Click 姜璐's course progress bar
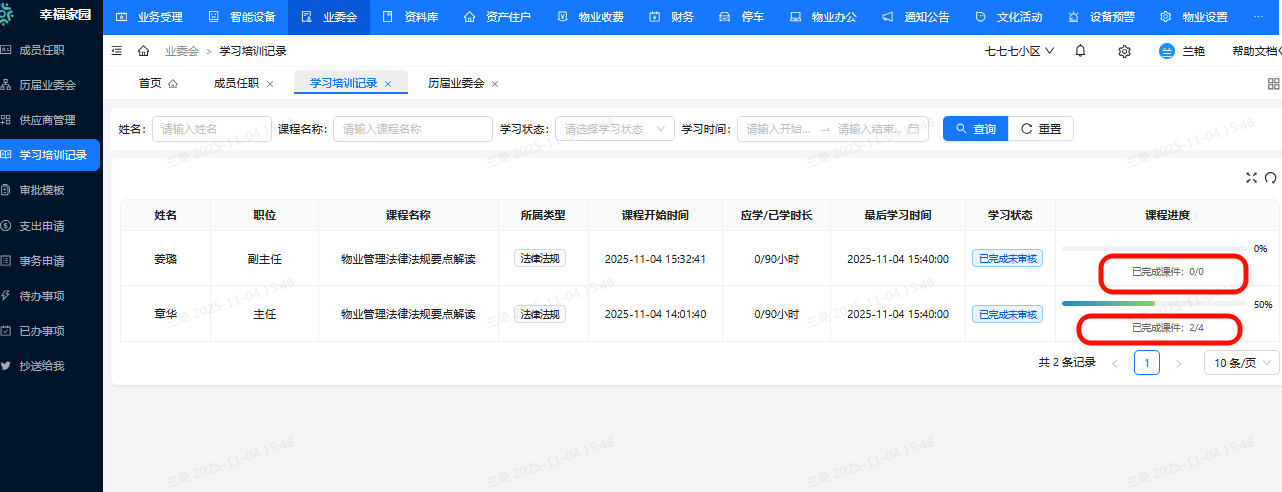The width and height of the screenshot is (1282, 492). click(x=1154, y=248)
